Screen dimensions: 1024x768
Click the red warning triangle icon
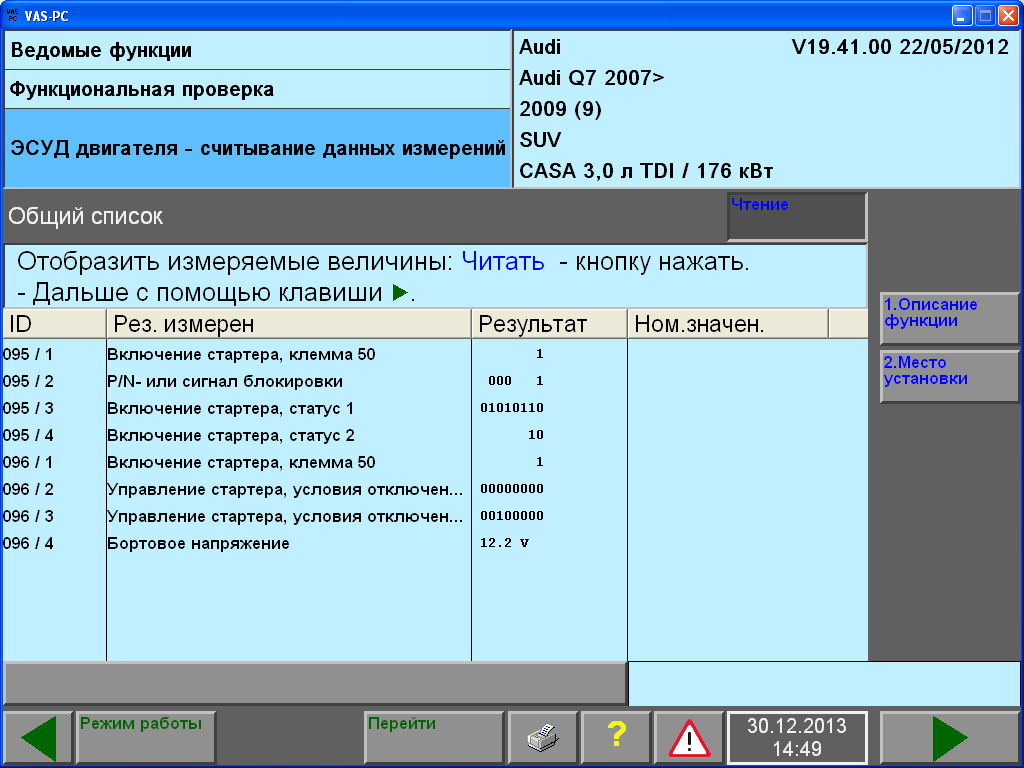point(689,738)
